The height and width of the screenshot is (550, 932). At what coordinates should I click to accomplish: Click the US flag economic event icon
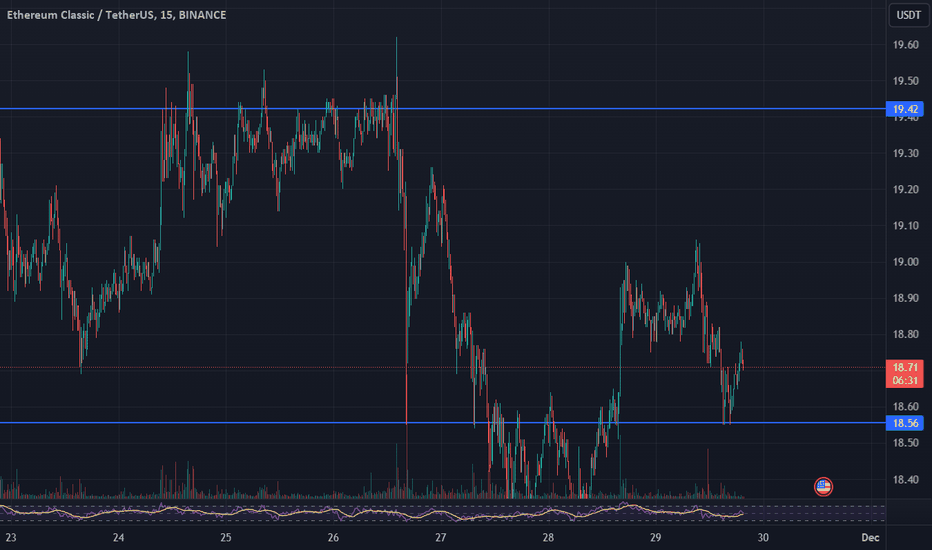coord(823,487)
